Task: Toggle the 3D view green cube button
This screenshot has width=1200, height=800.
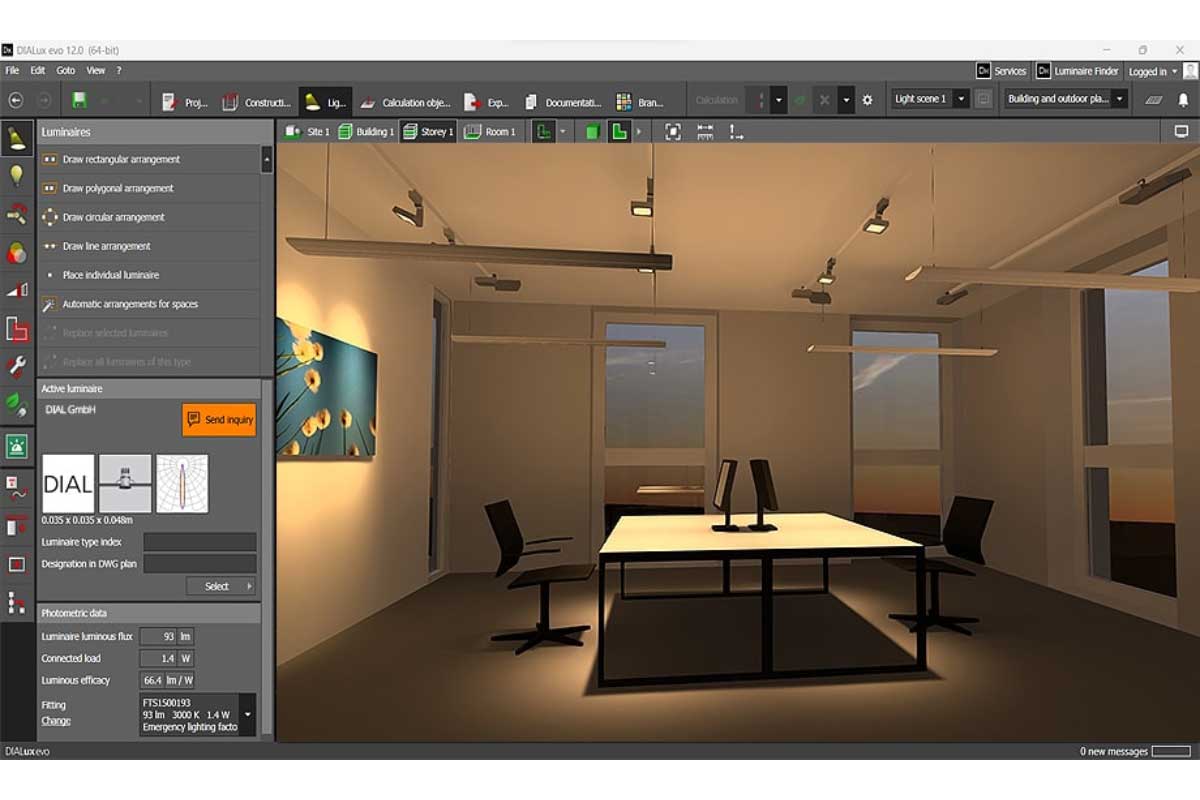Action: pyautogui.click(x=591, y=132)
